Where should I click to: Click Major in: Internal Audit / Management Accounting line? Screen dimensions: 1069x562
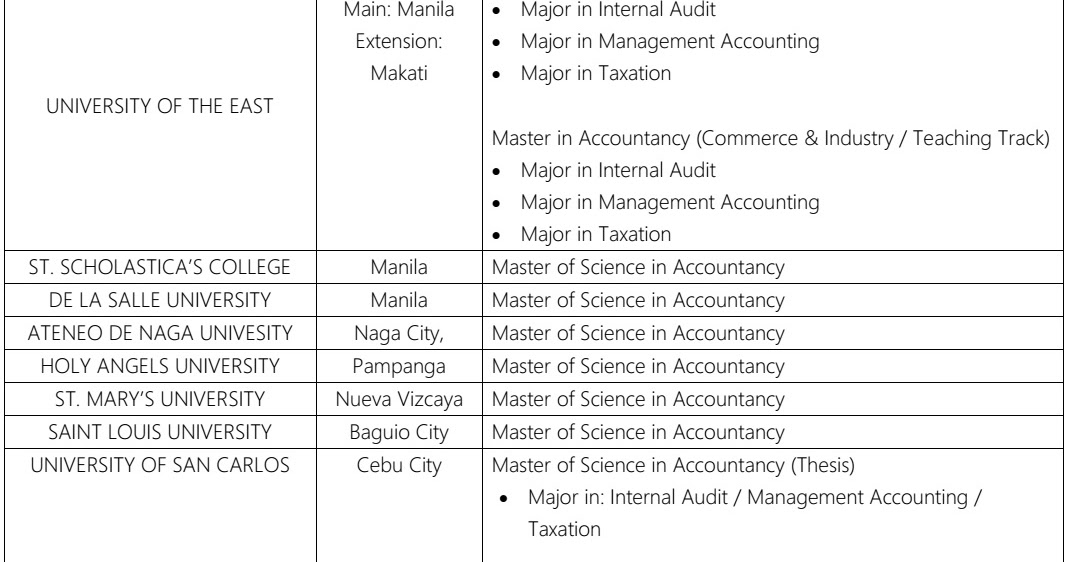[754, 498]
